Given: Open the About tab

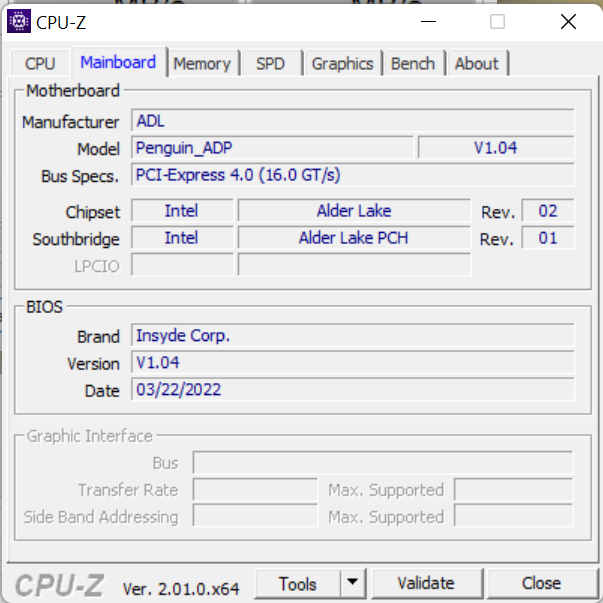Looking at the screenshot, I should [477, 63].
